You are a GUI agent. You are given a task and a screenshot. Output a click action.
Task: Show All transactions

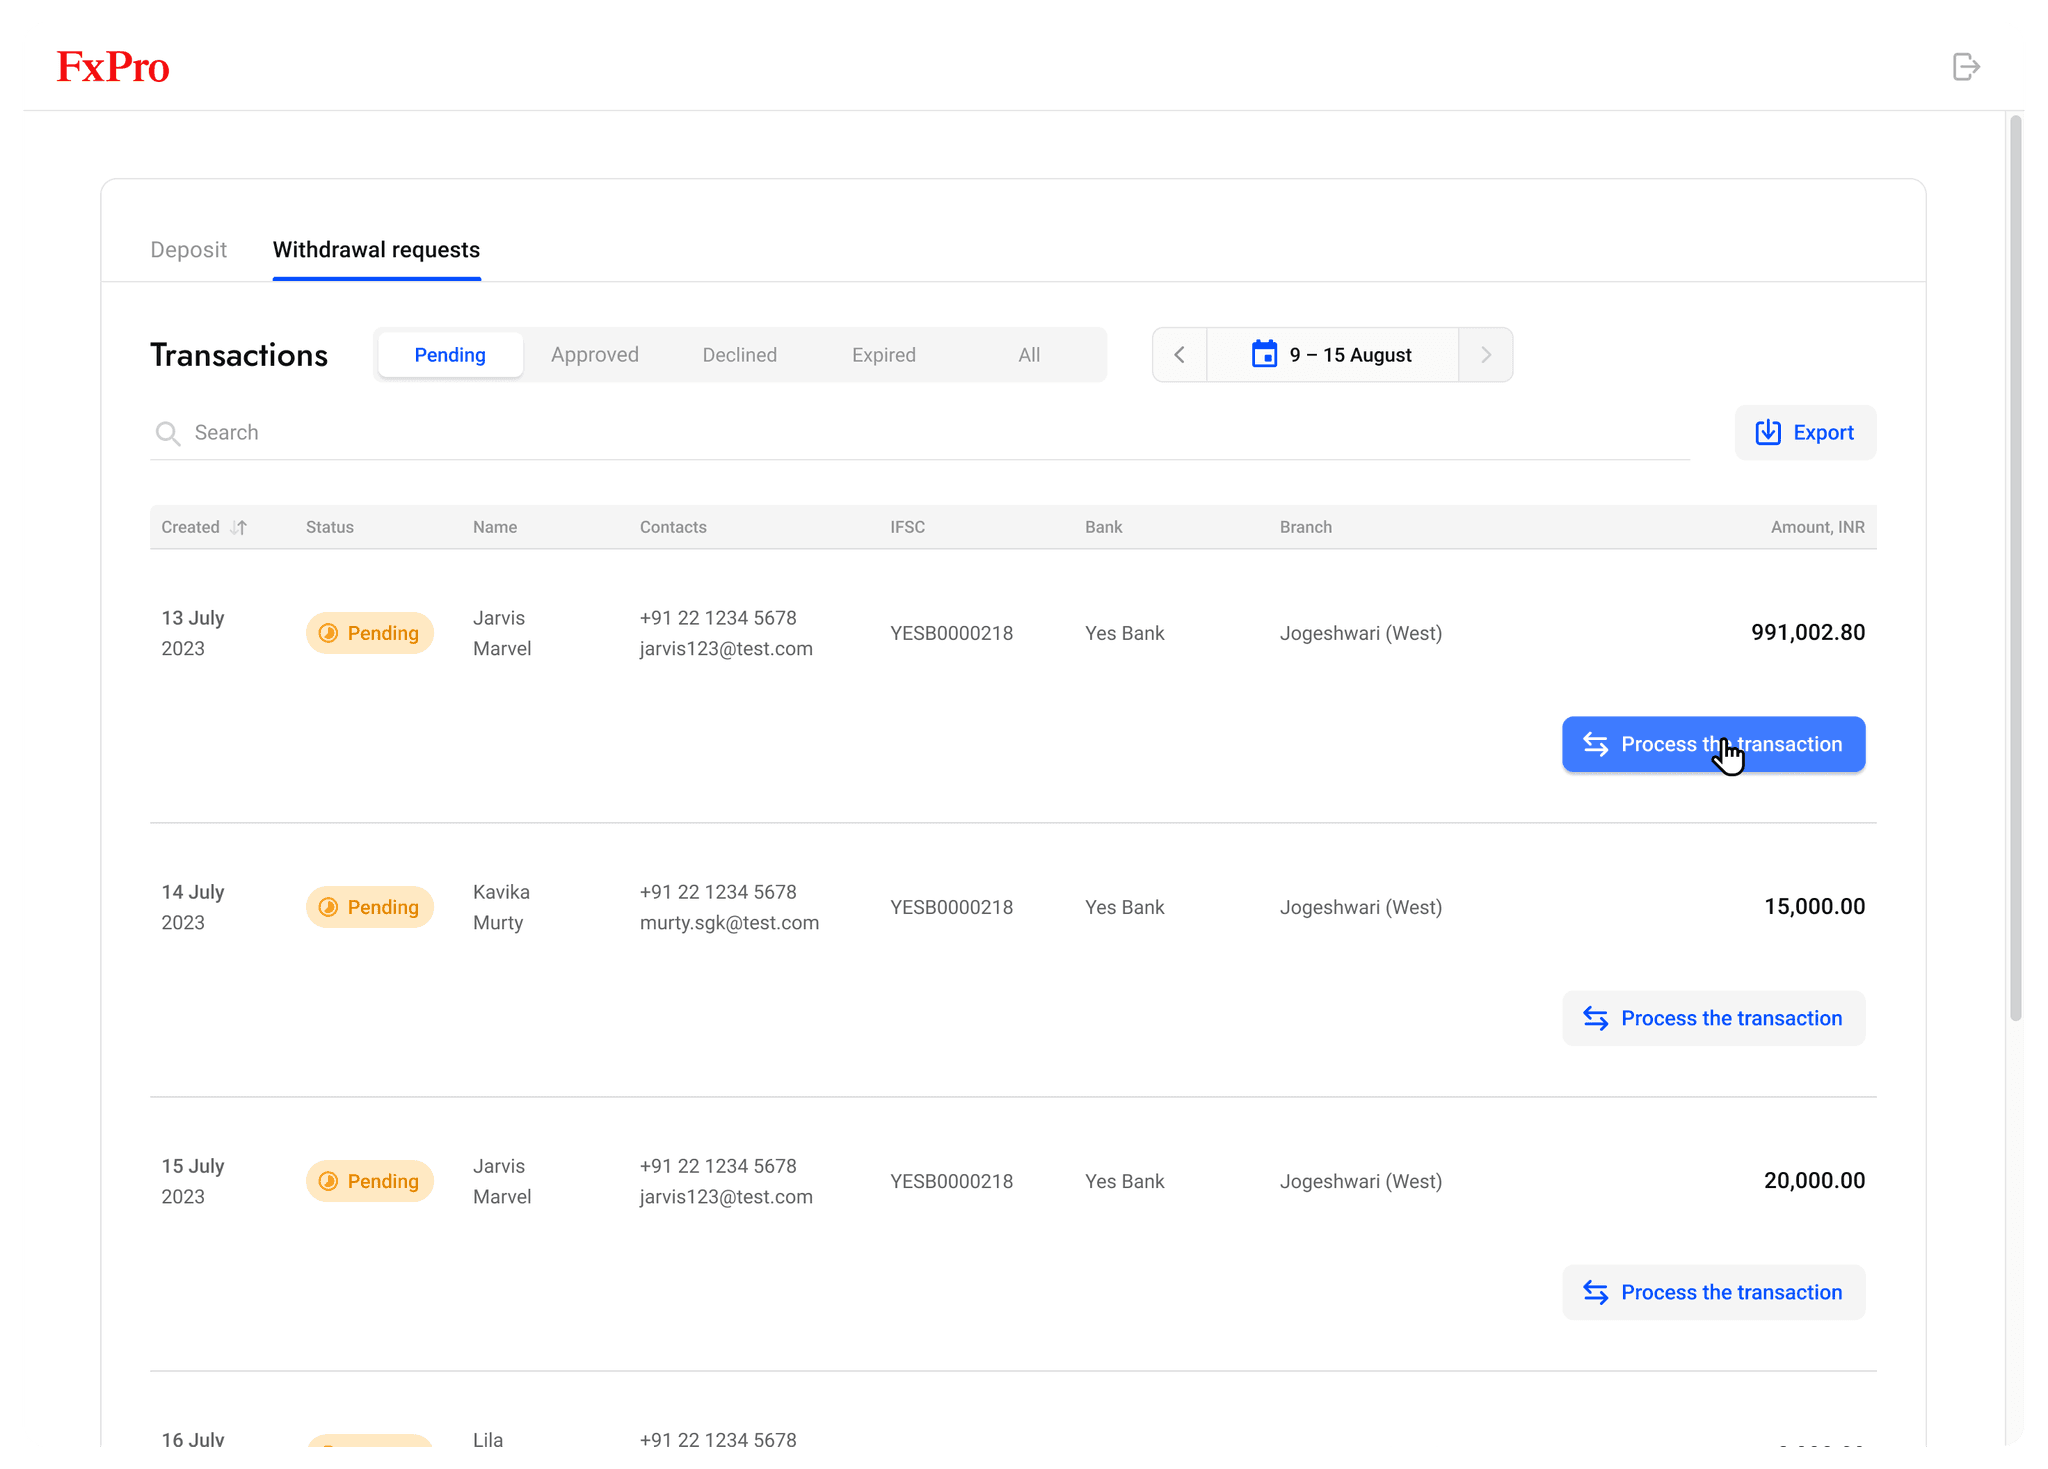click(1029, 355)
